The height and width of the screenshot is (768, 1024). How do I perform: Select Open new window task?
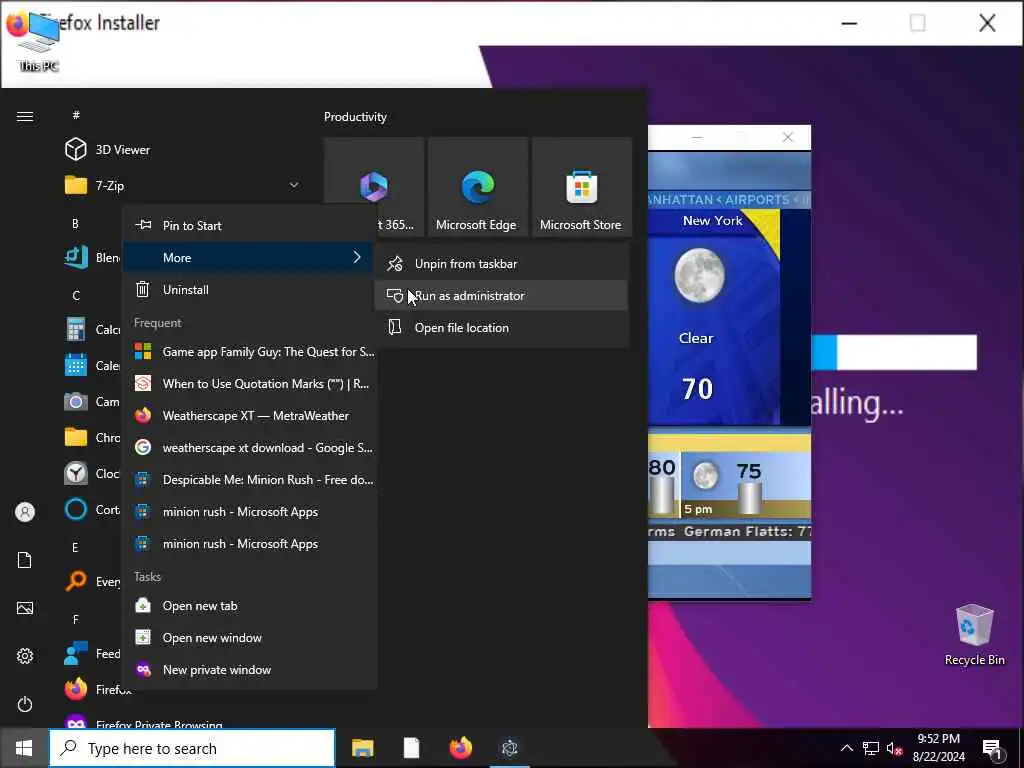point(249,637)
